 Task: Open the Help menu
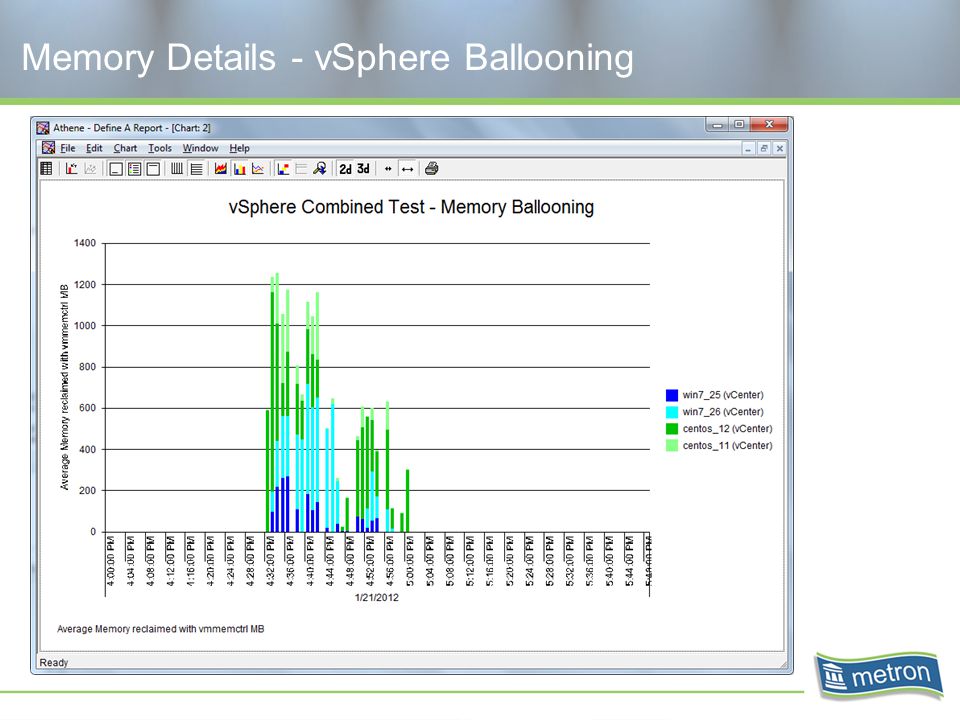(239, 148)
